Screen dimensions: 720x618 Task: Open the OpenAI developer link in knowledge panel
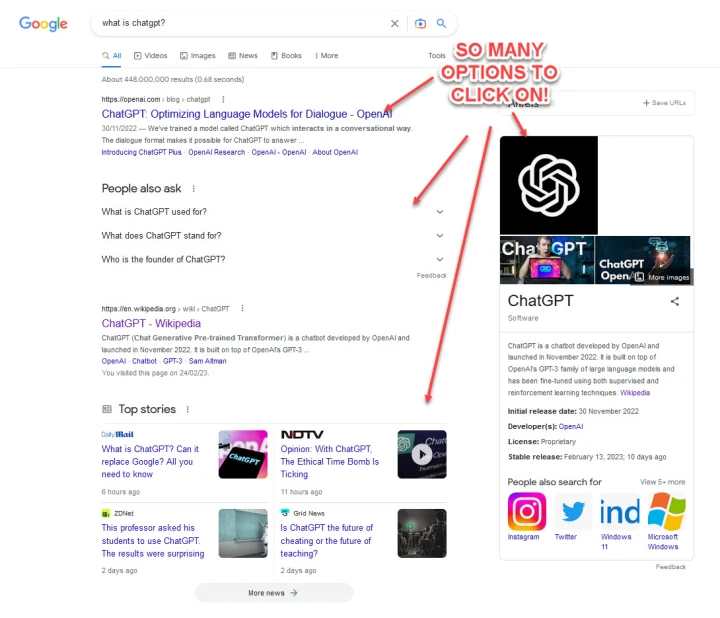tap(571, 427)
